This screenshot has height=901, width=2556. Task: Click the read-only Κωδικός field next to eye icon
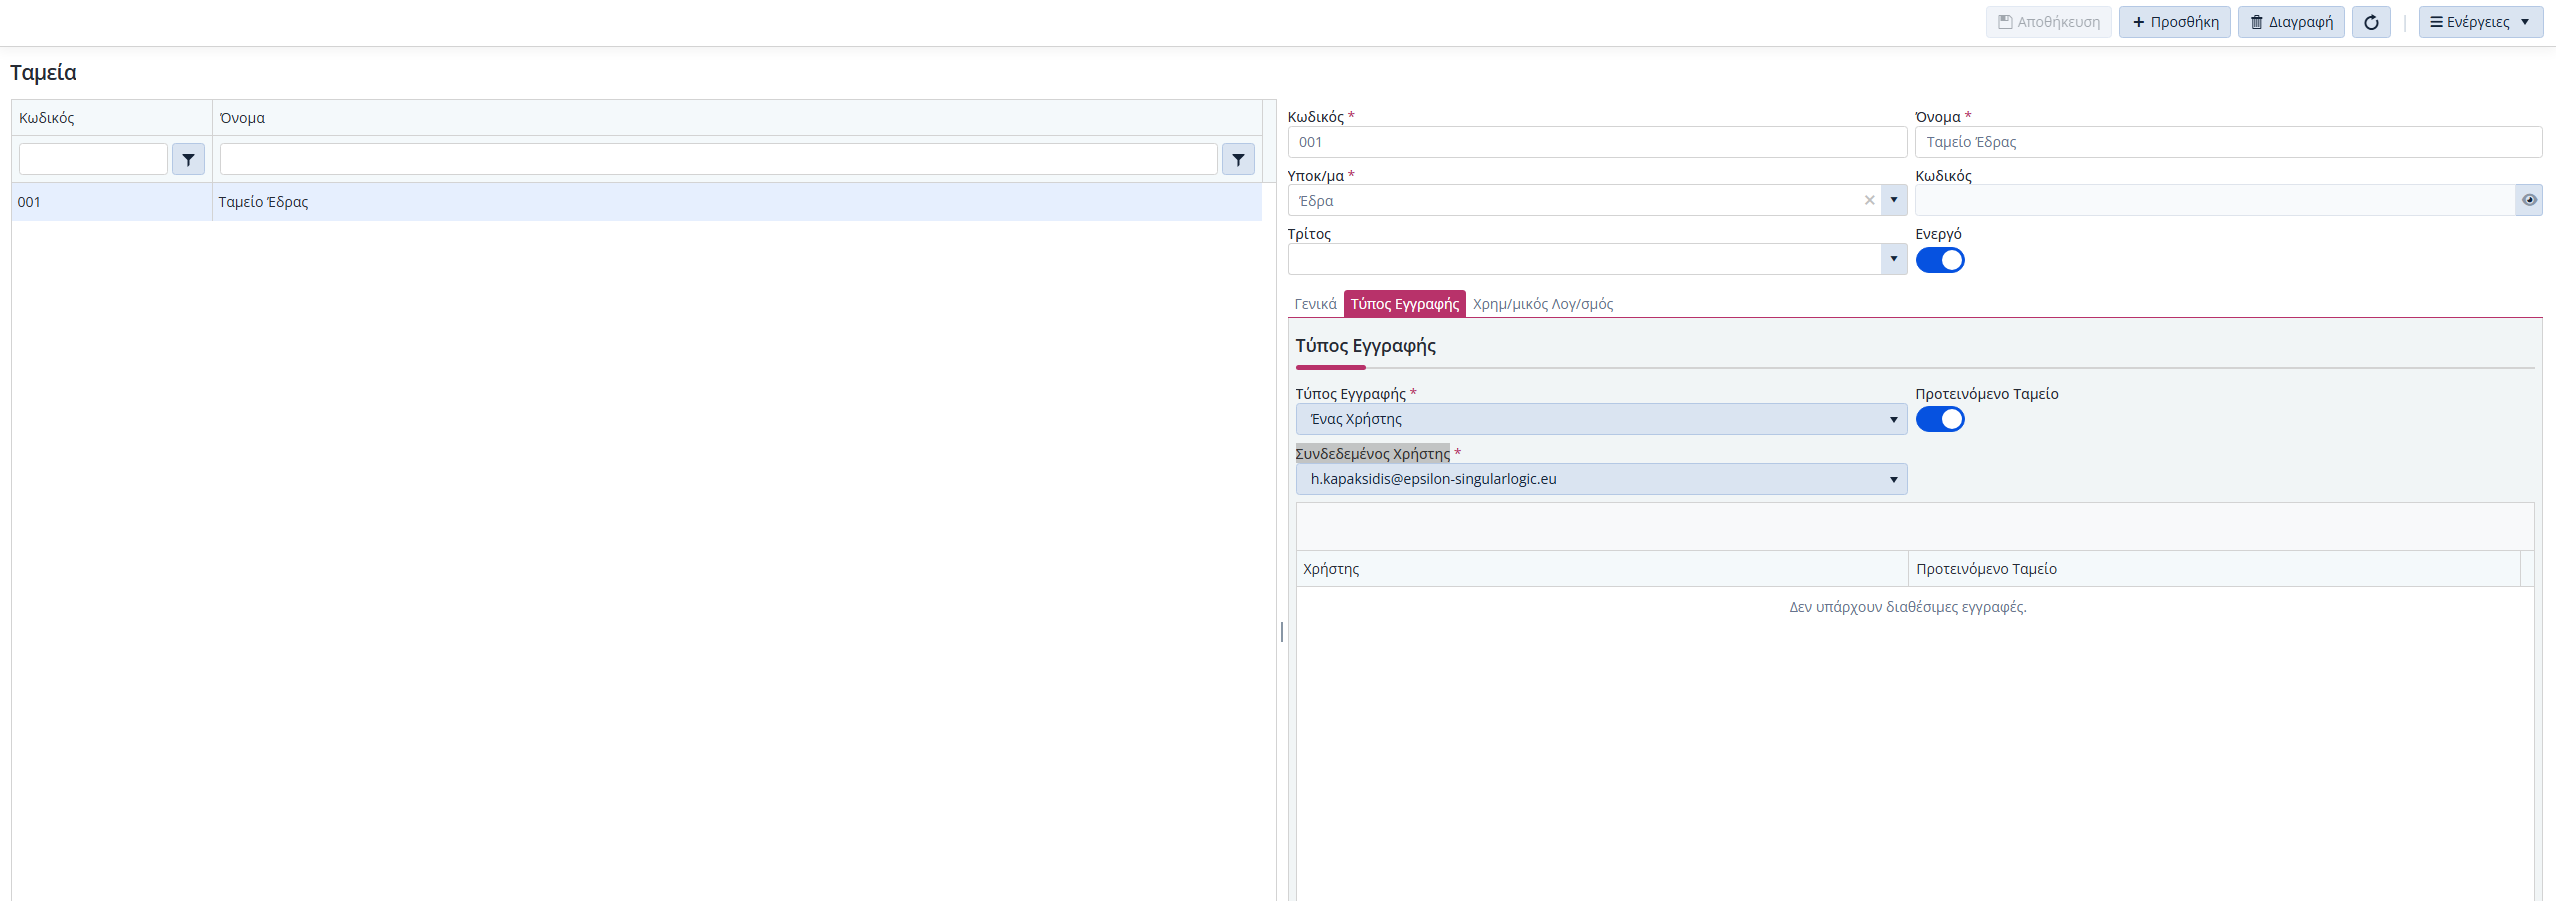click(x=2215, y=200)
